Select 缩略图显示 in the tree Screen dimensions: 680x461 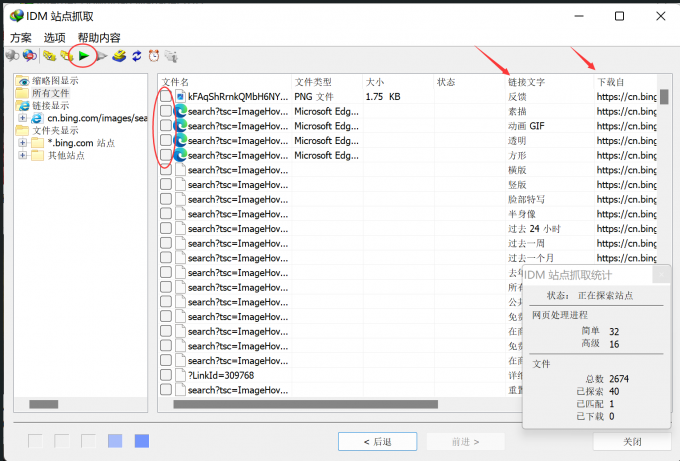(x=55, y=81)
